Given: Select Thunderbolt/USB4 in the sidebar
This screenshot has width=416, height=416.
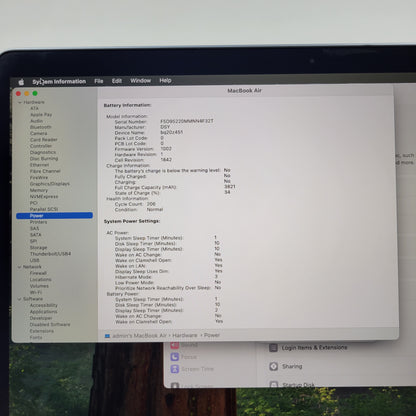Looking at the screenshot, I should point(50,254).
